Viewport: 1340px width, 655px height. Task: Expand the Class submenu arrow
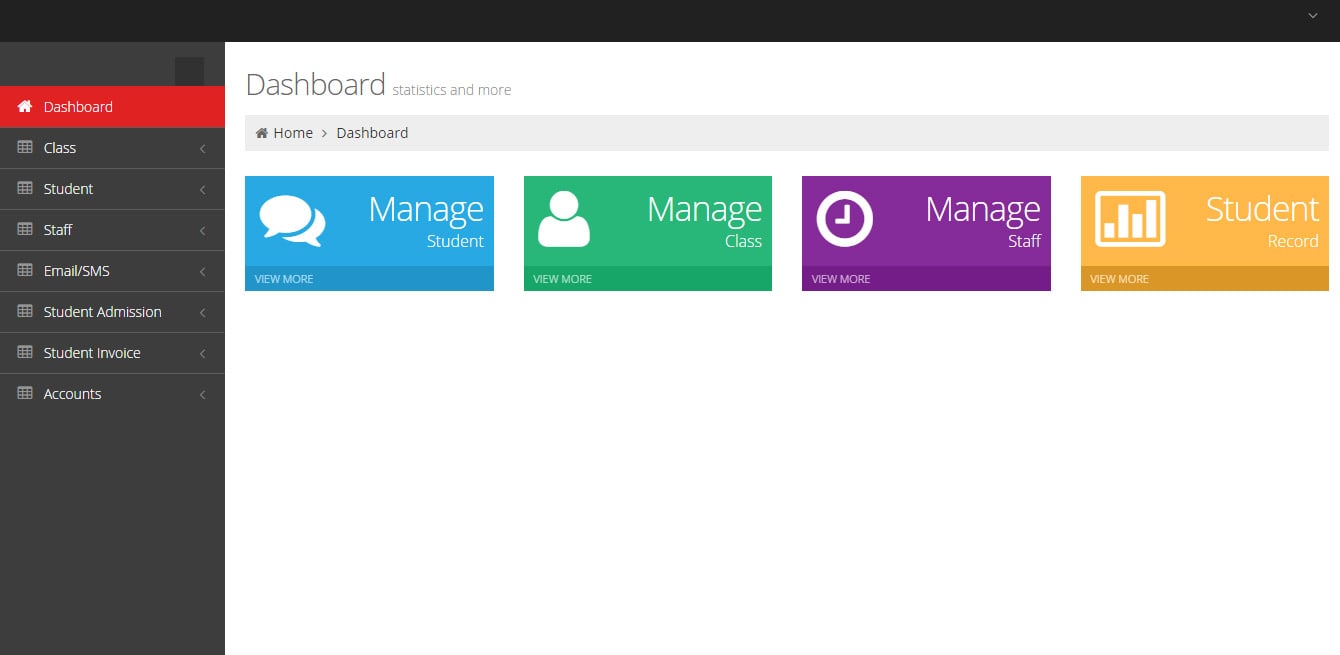coord(202,149)
